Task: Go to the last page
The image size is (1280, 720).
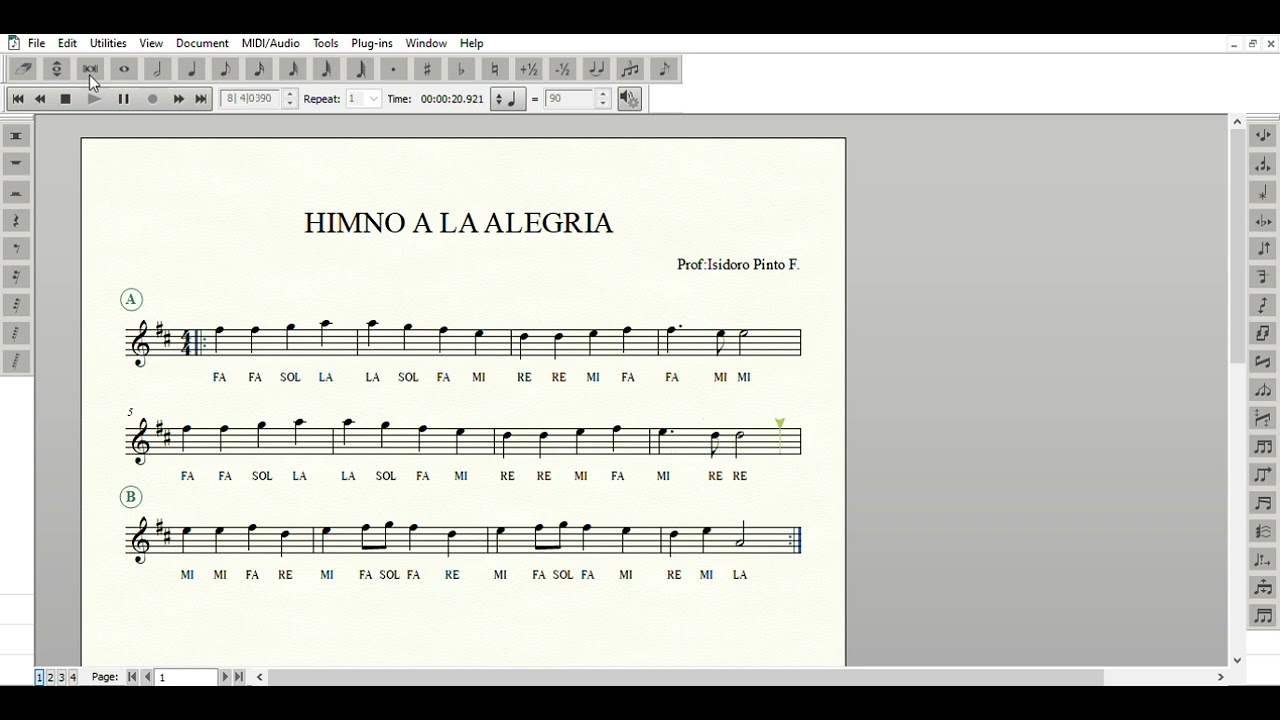Action: [239, 677]
